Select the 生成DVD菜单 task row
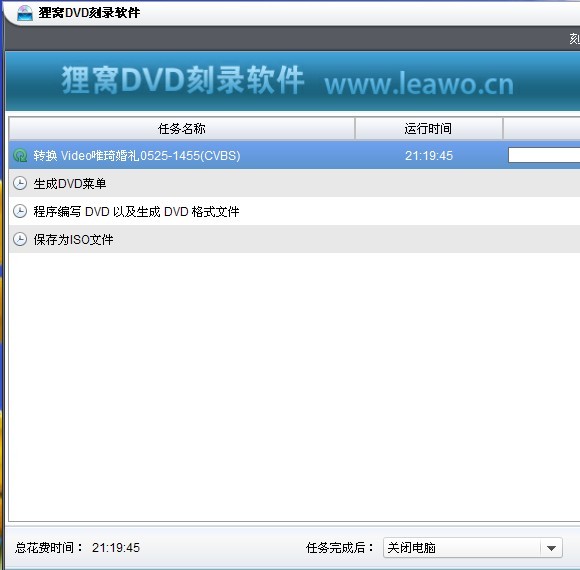The image size is (580, 570). (x=294, y=183)
